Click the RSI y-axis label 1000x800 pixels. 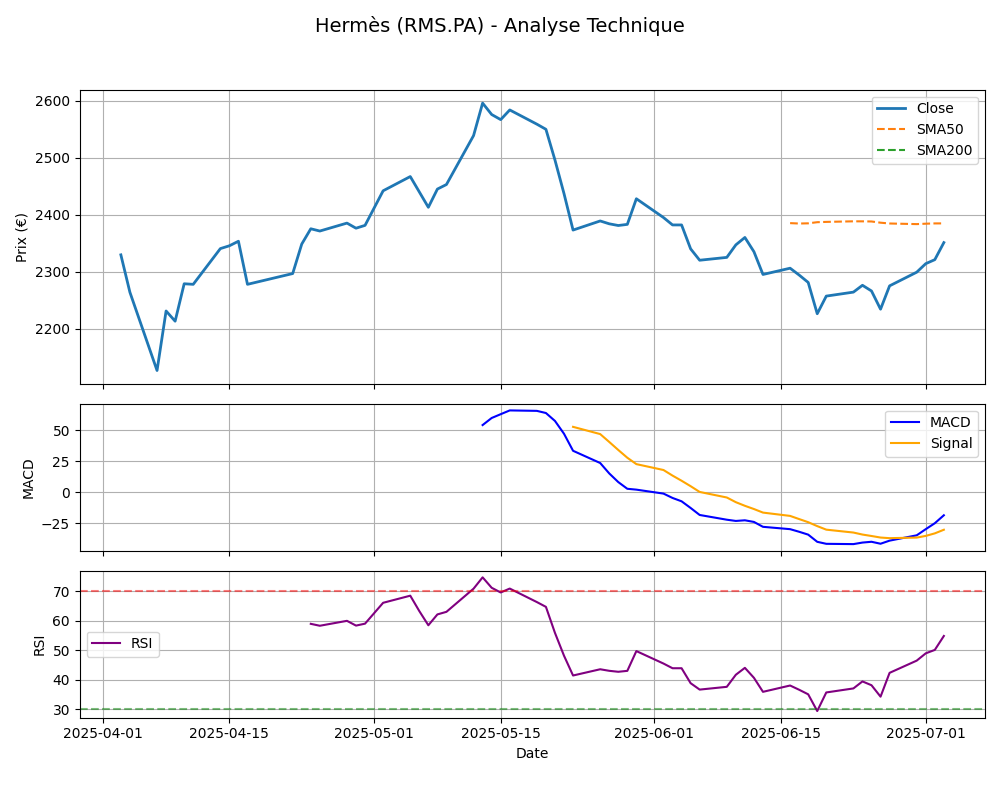(x=39, y=646)
